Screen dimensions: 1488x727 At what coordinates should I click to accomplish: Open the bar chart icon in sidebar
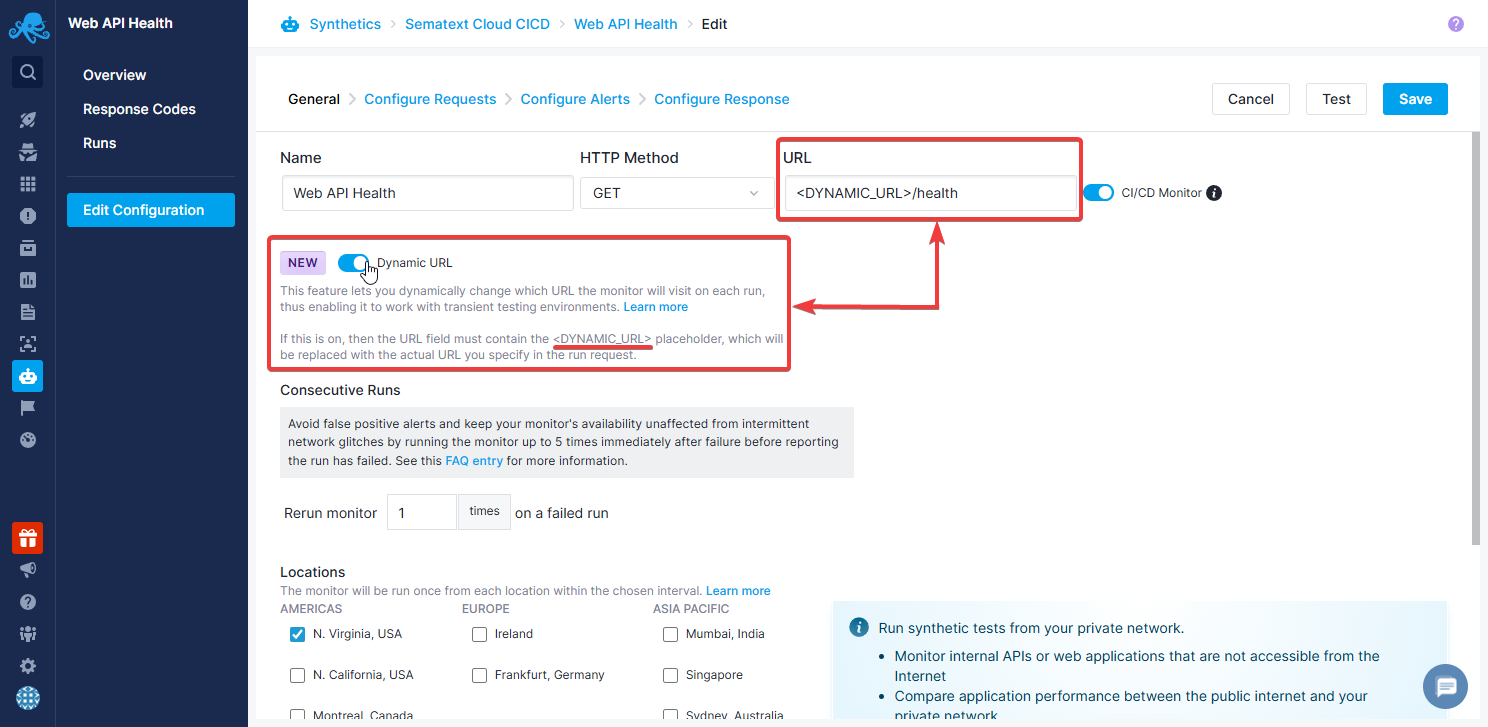tap(28, 280)
